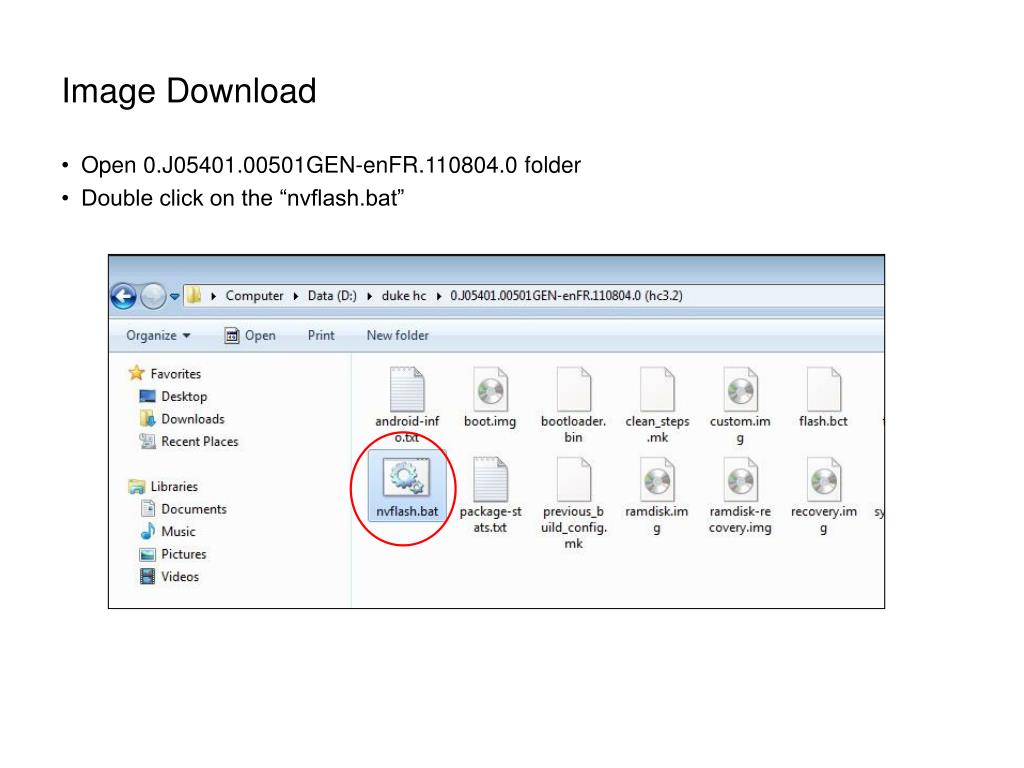Image resolution: width=1024 pixels, height=768 pixels.
Task: Select Favorites in the navigation pane
Action: [176, 374]
